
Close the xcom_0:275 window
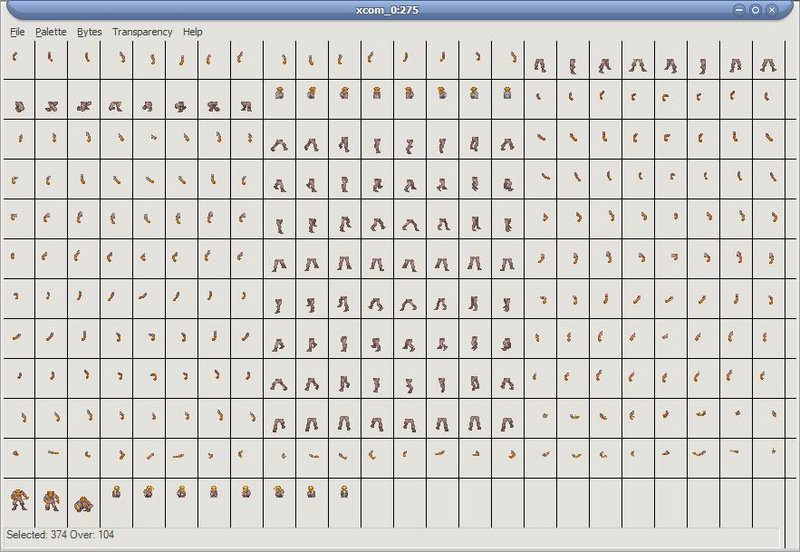(x=772, y=10)
